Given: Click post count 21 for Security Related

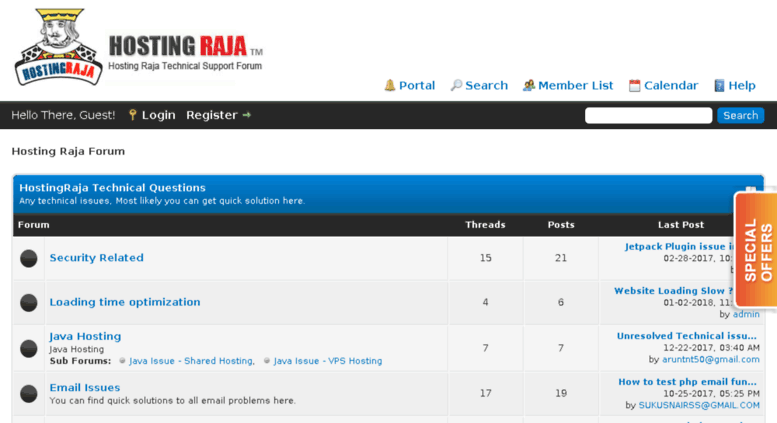Looking at the screenshot, I should [561, 258].
